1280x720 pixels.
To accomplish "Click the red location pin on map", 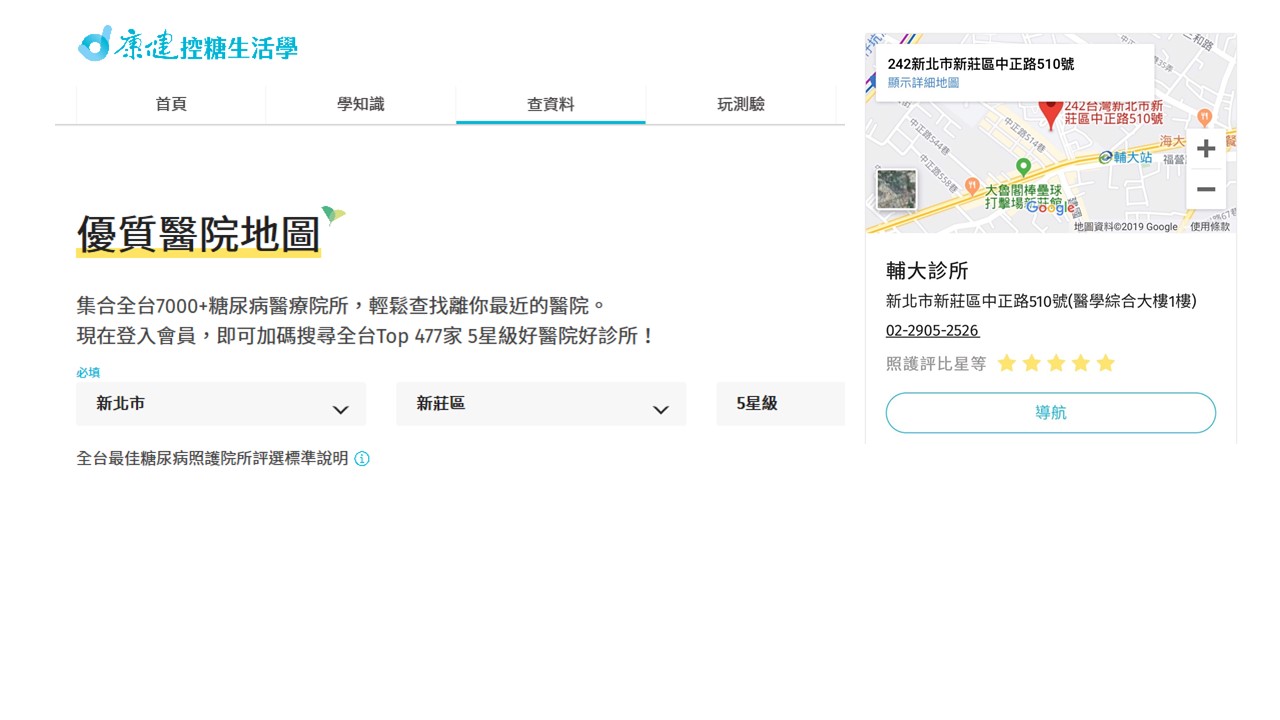I will click(x=1050, y=113).
